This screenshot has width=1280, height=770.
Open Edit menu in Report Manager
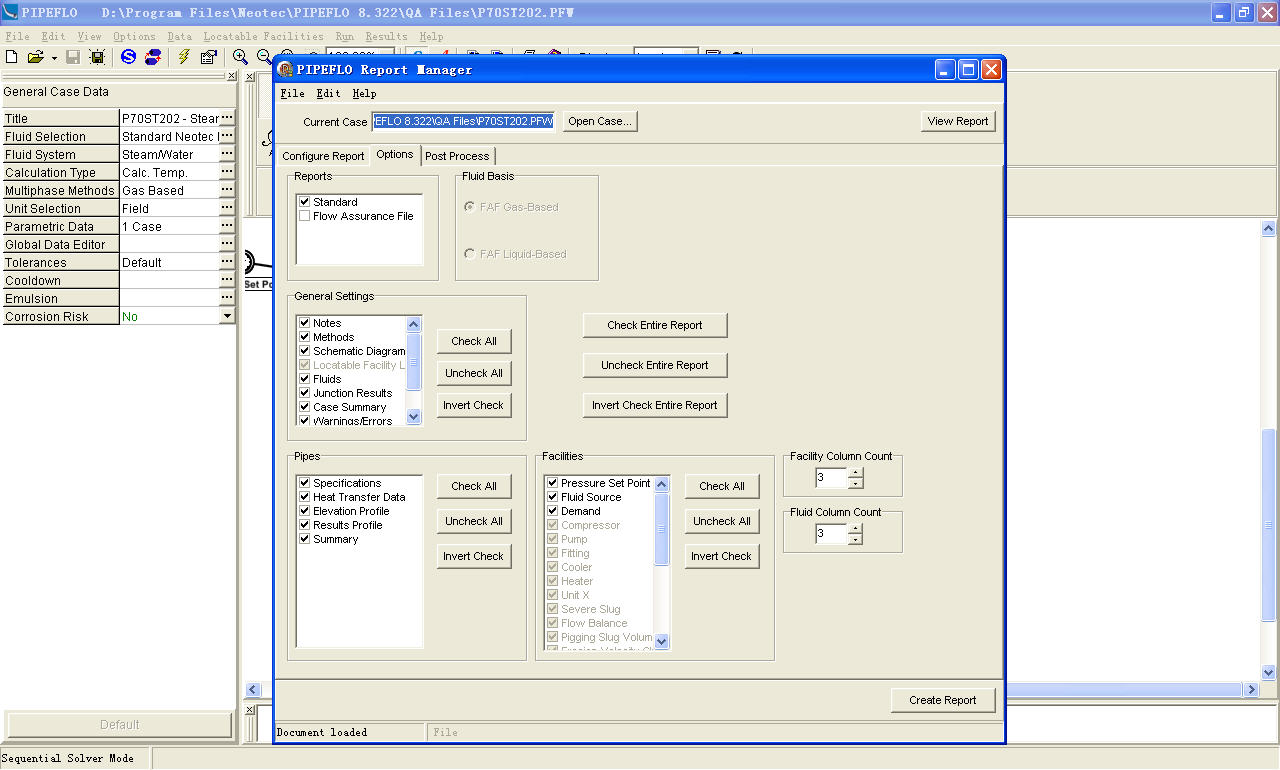coord(328,93)
